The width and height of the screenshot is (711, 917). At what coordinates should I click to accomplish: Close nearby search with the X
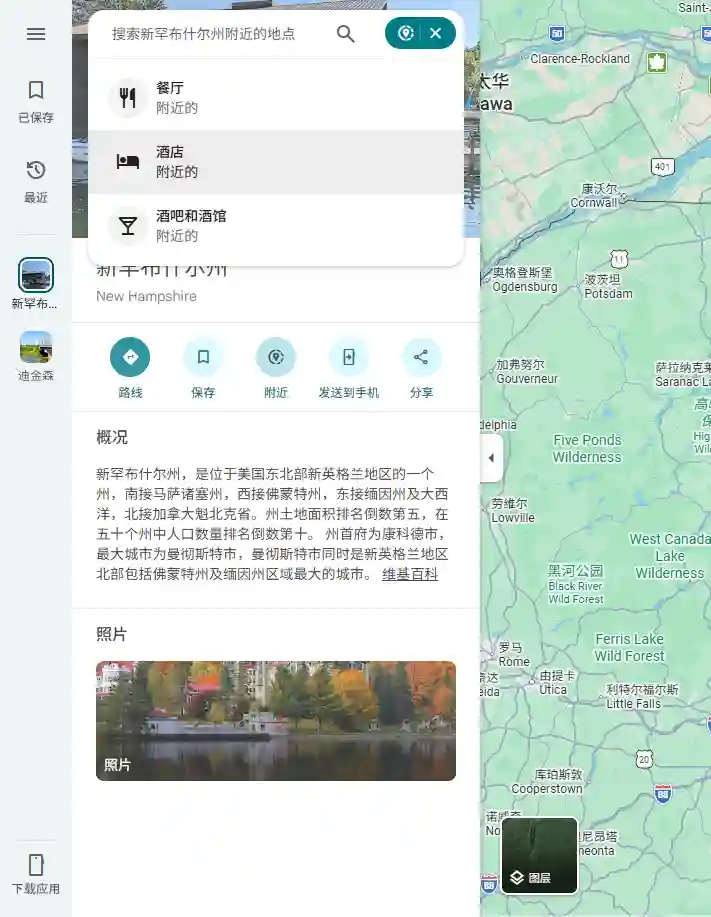436,33
